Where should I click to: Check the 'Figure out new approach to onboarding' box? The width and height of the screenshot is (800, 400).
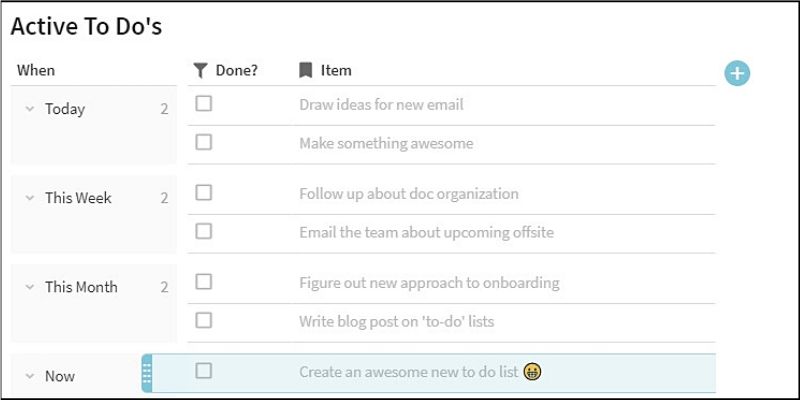[204, 281]
